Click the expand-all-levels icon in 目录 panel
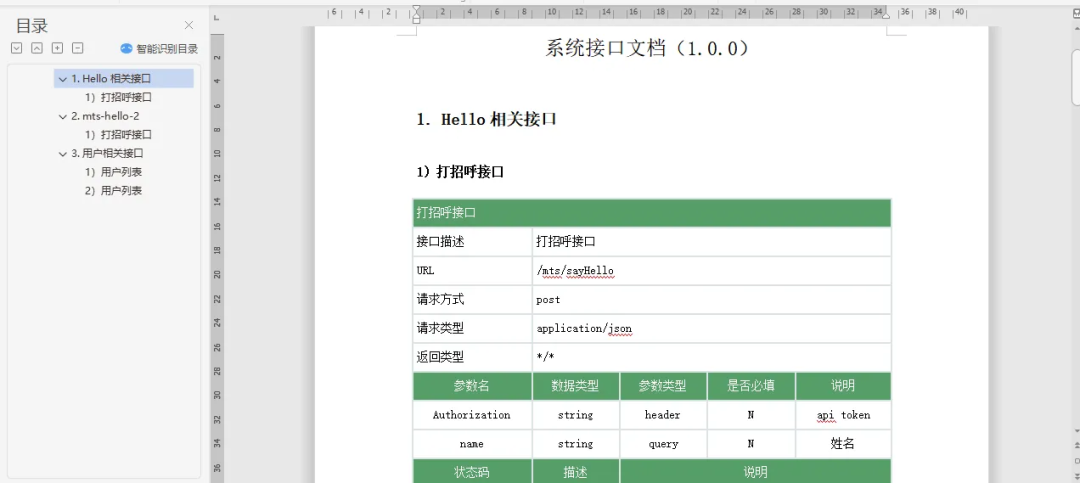1080x483 pixels. click(x=17, y=48)
